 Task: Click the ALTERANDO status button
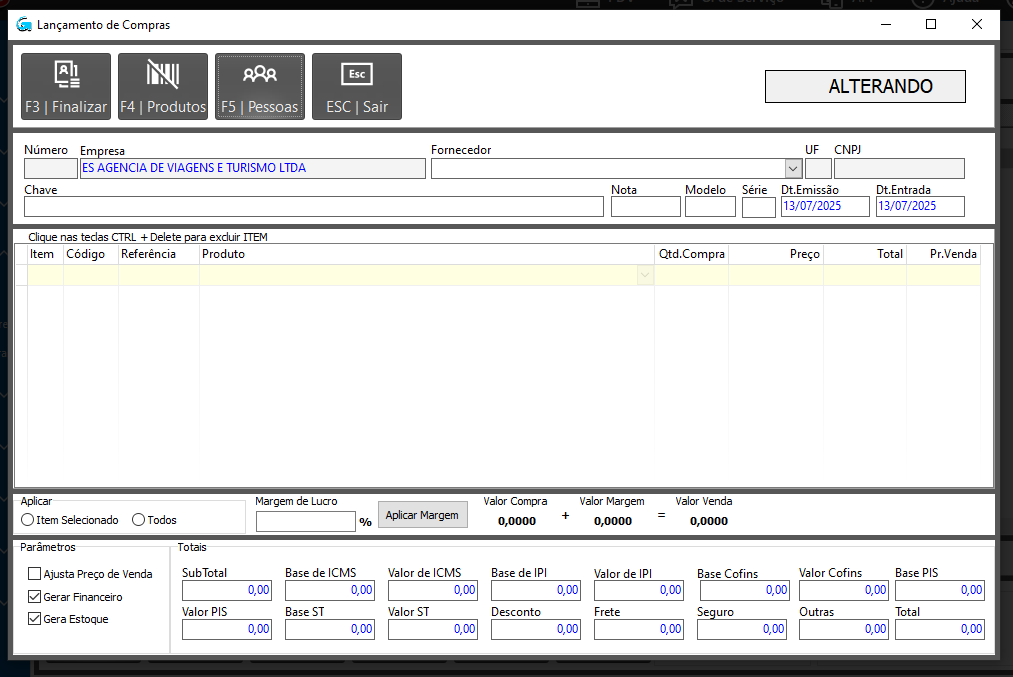tap(865, 87)
